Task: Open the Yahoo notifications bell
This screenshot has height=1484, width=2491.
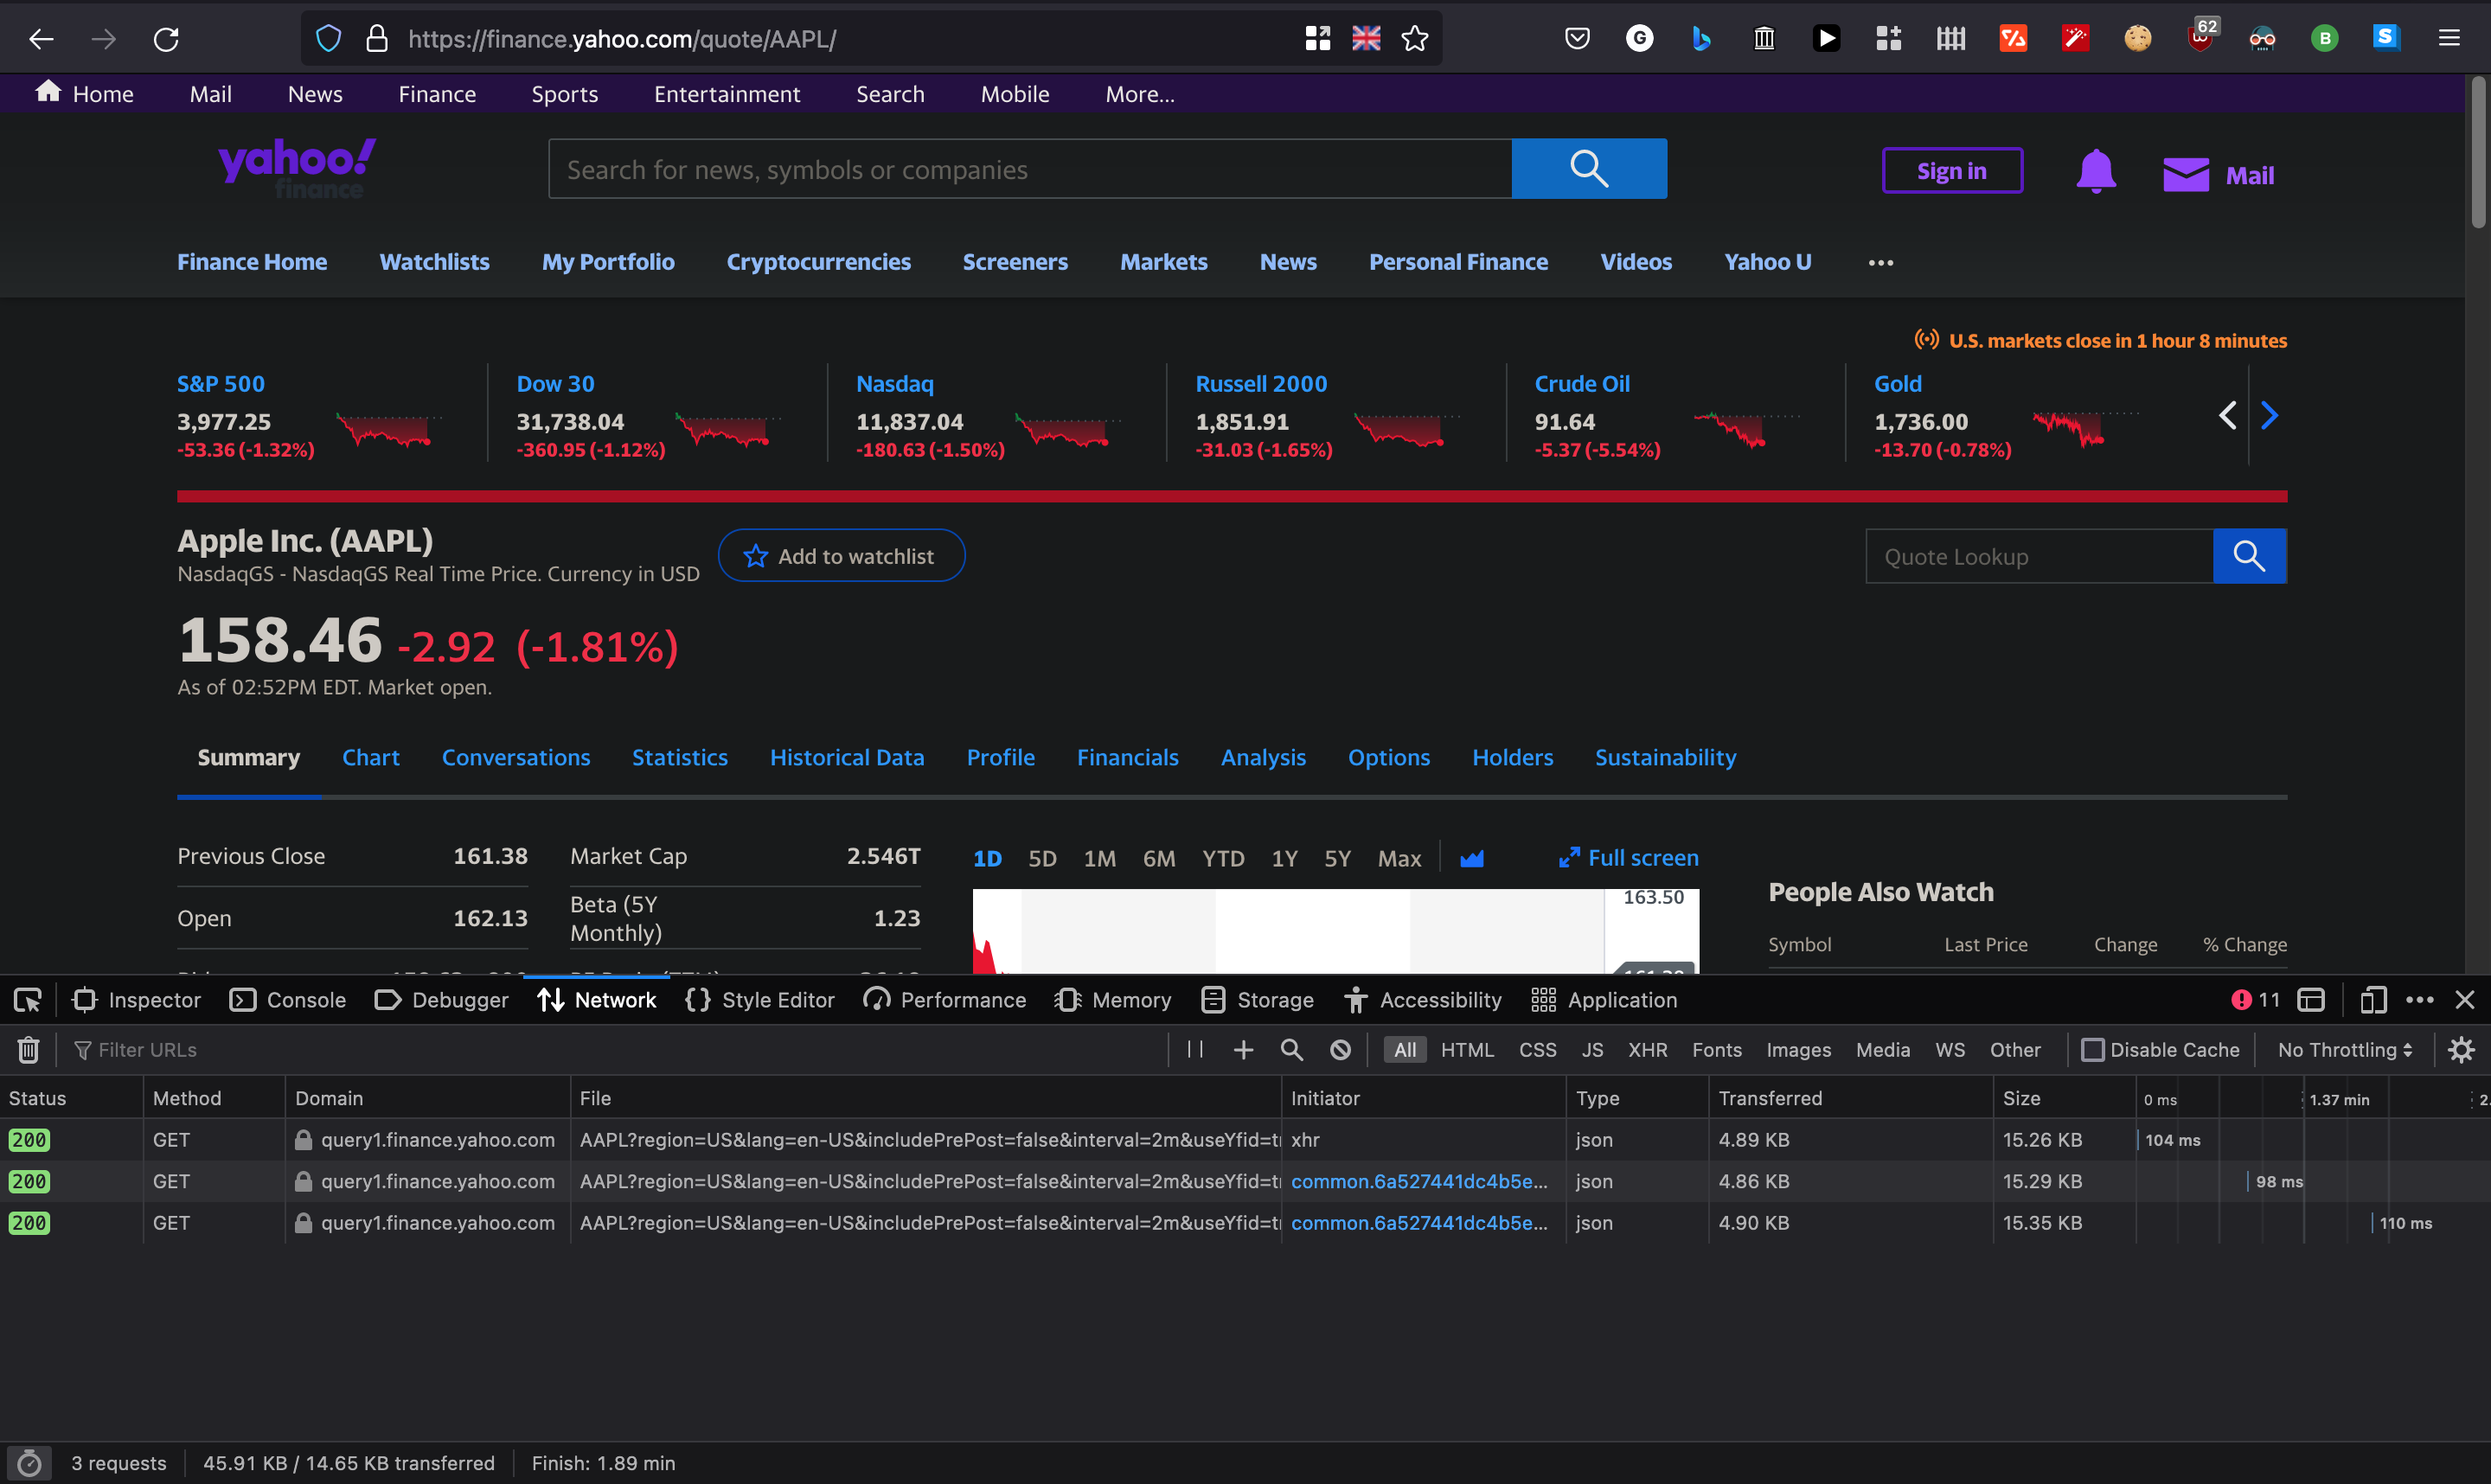Action: (x=2095, y=171)
